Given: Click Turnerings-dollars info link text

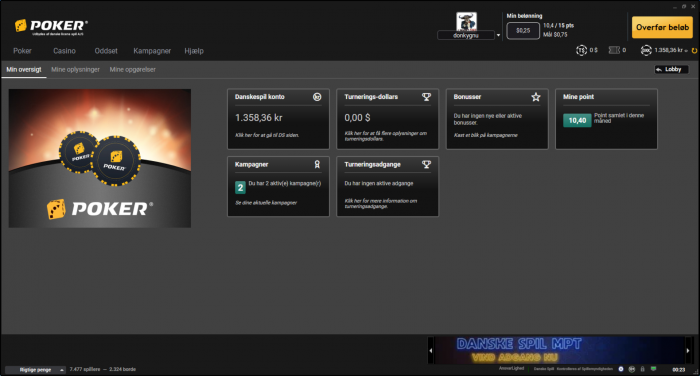Looking at the screenshot, I should (386, 136).
